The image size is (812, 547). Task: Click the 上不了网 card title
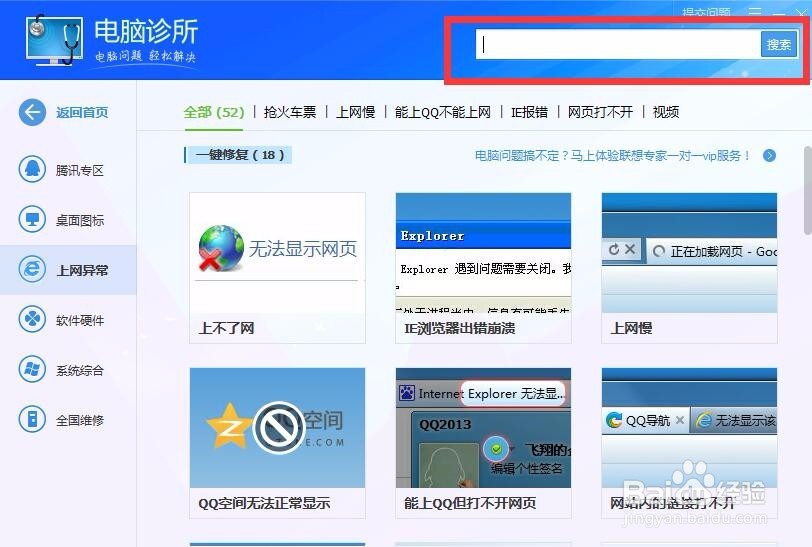(x=226, y=328)
